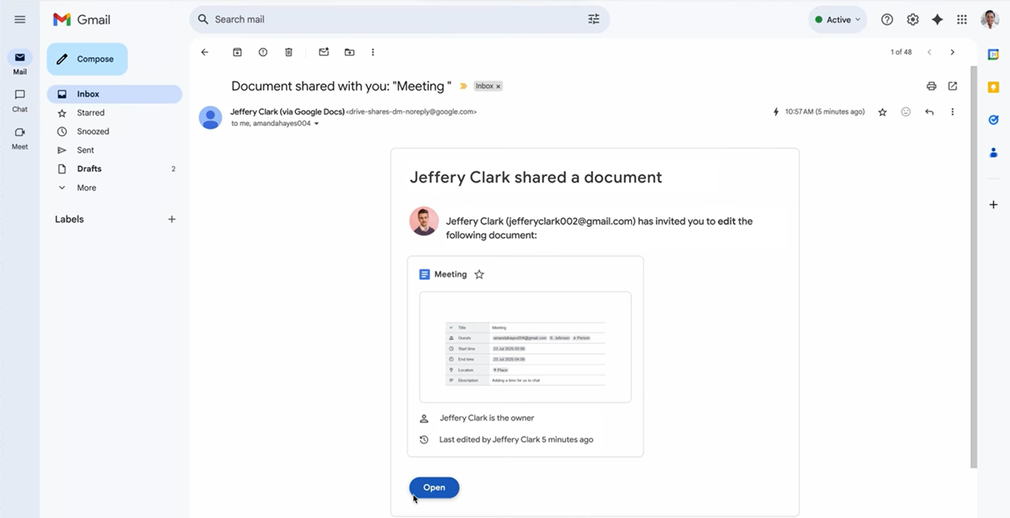The height and width of the screenshot is (518, 1010).
Task: Delete the email with trash icon
Action: coord(289,52)
